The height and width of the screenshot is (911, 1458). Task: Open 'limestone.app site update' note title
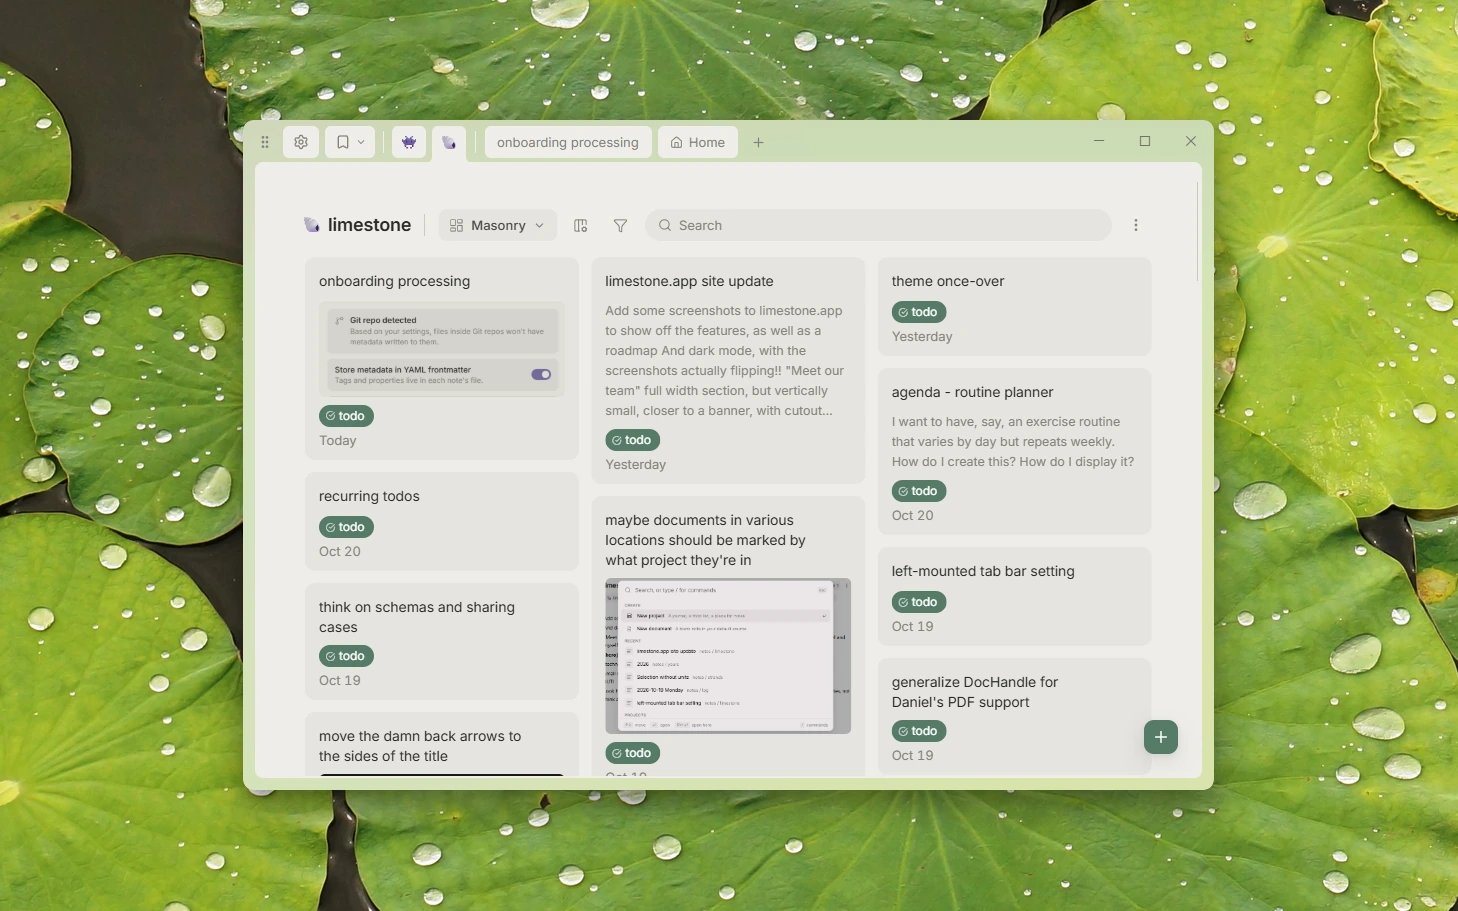coord(689,281)
